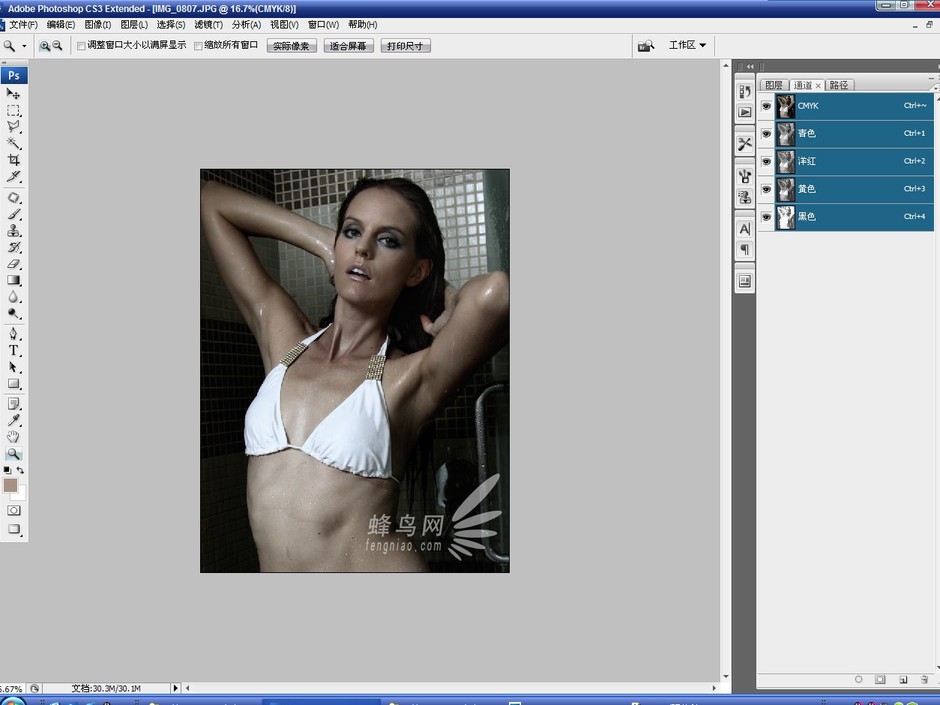Hide the 洋红 channel
Image resolution: width=940 pixels, height=705 pixels.
766,161
